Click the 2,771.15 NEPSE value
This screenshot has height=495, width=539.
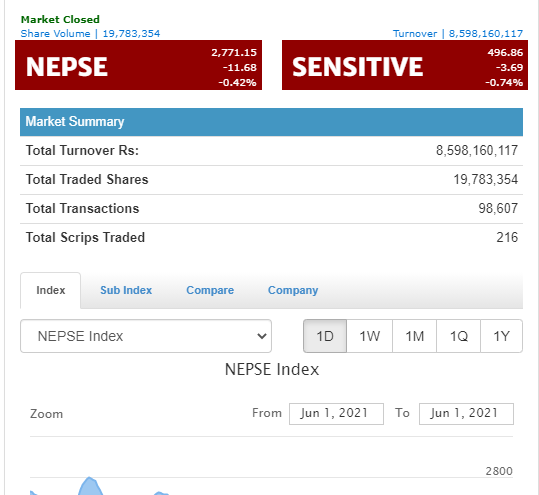pyautogui.click(x=234, y=53)
